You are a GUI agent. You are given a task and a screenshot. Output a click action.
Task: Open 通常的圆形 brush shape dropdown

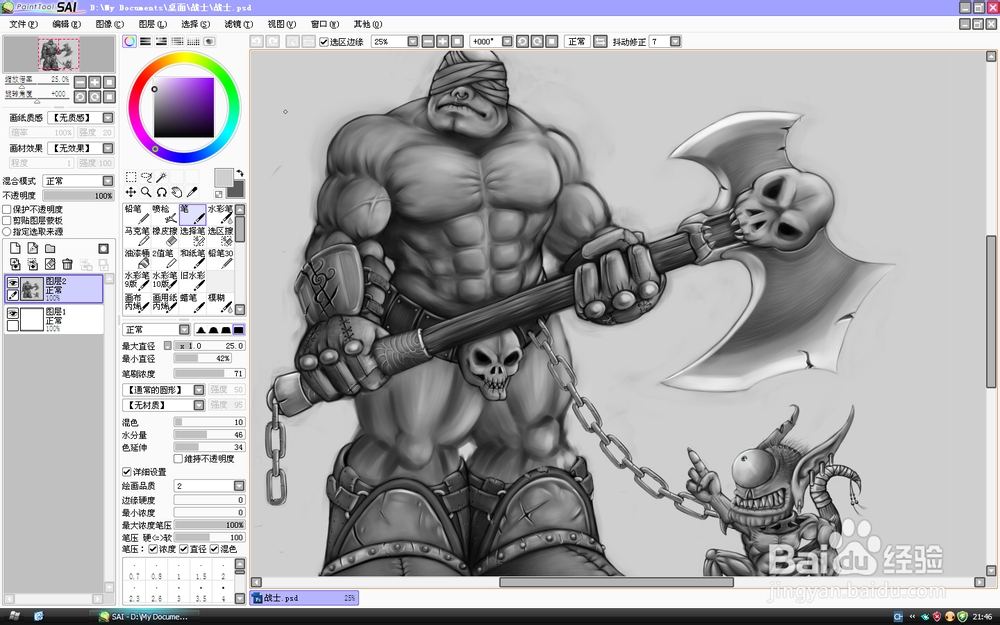199,390
